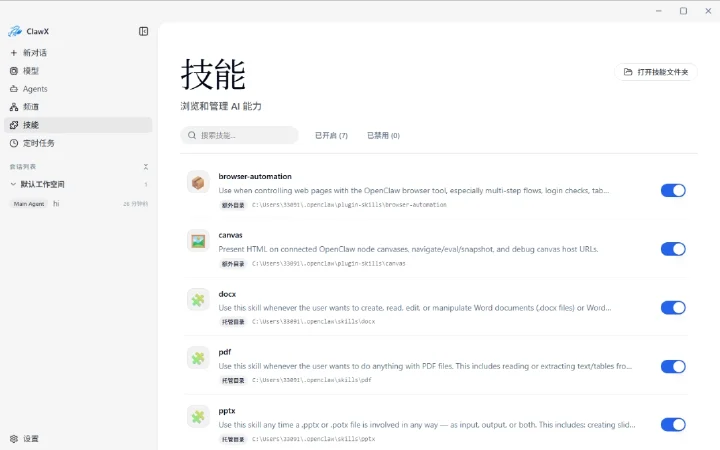The image size is (720, 450).
Task: Click the canvas plugin-skills path text
Action: (x=328, y=264)
